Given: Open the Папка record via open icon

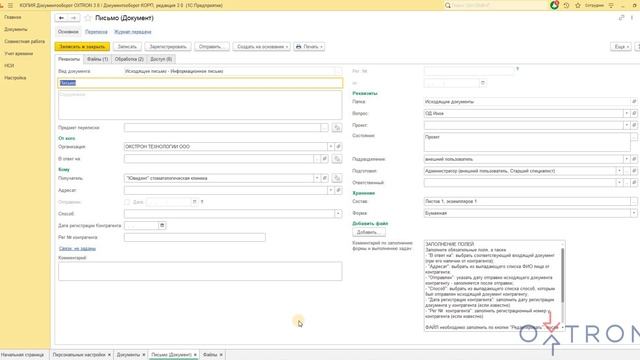Looking at the screenshot, I should (634, 102).
